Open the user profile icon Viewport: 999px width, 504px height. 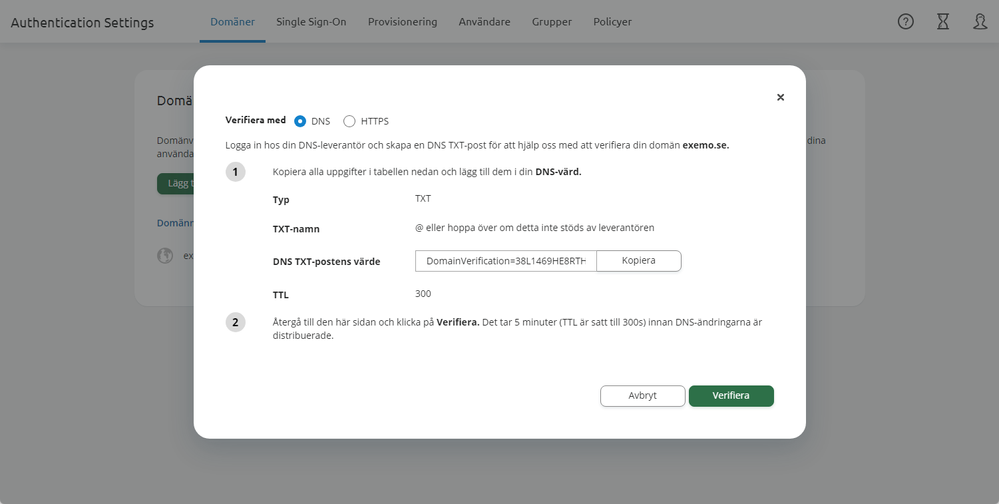[980, 21]
